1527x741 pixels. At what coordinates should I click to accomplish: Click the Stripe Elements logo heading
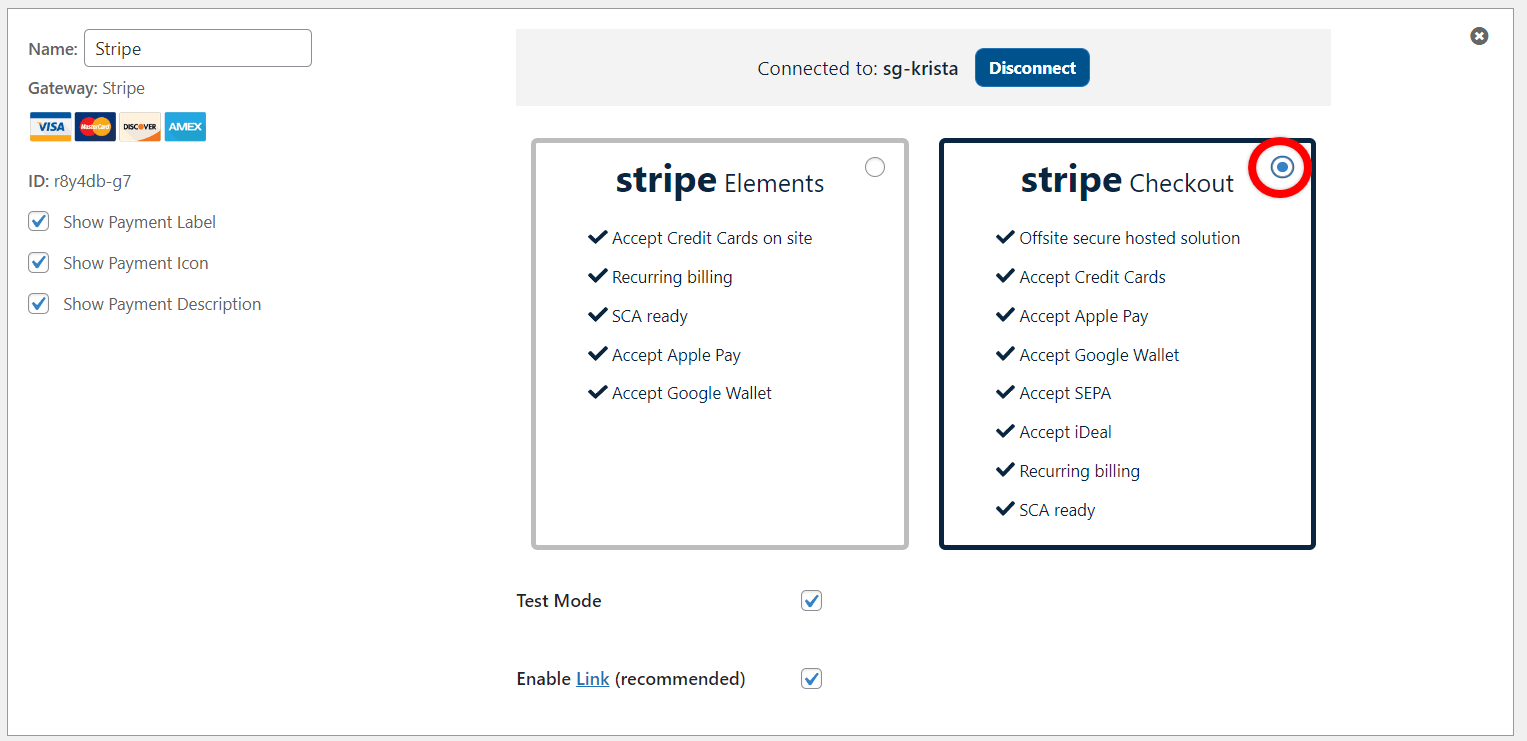719,181
